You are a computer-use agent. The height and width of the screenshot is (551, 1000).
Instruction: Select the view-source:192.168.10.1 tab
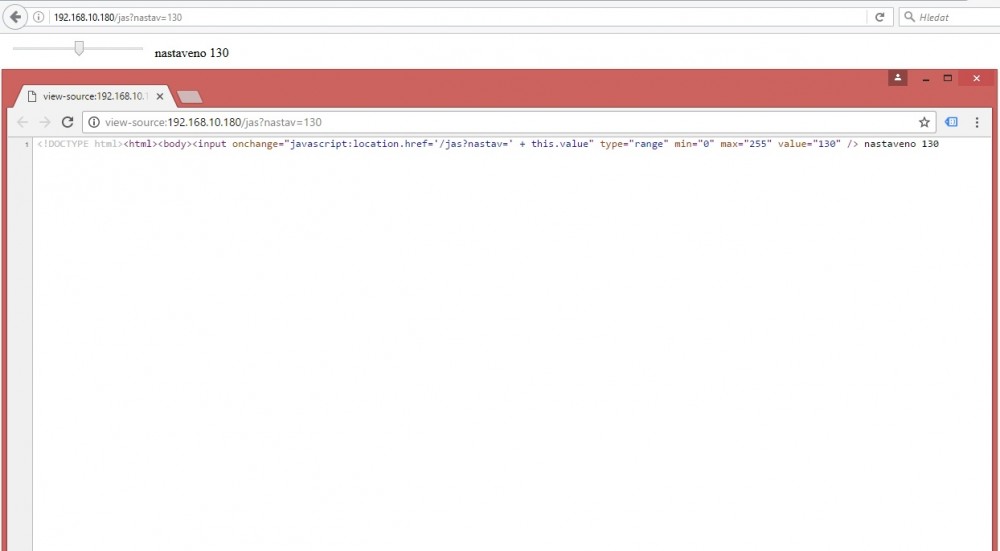[x=90, y=97]
